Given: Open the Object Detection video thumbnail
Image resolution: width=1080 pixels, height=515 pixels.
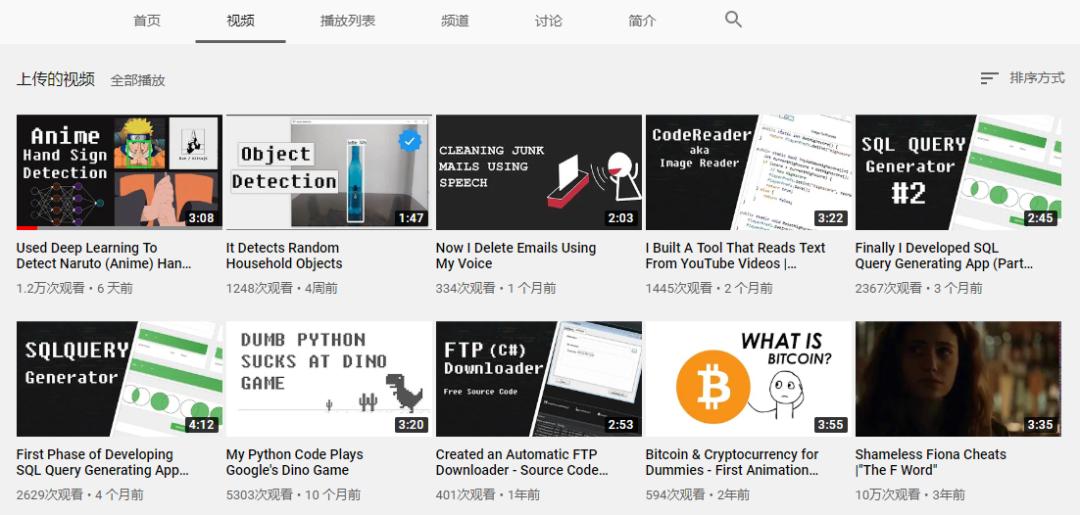Looking at the screenshot, I should pos(329,172).
